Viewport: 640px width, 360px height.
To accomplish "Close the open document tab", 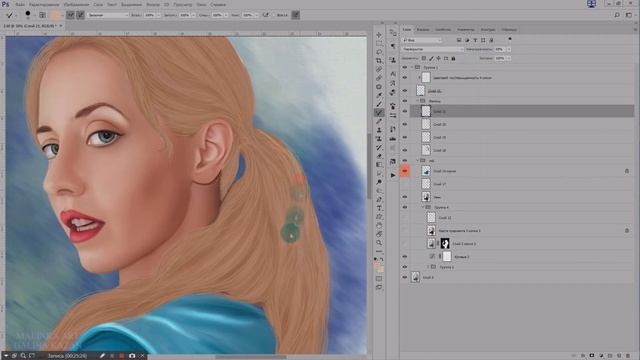I will pos(61,26).
